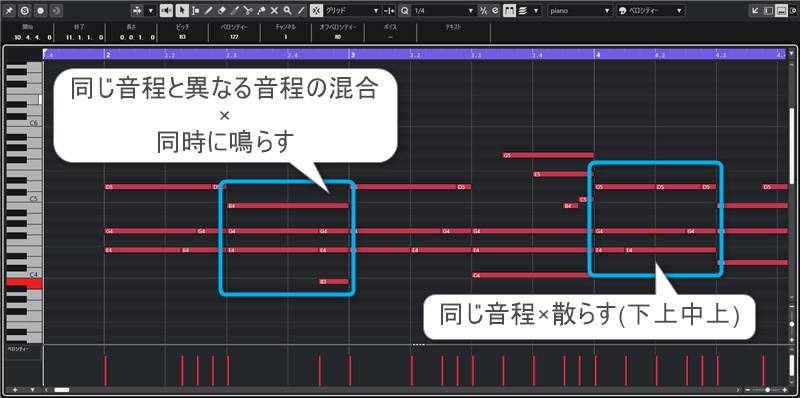This screenshot has width=800, height=398.
Task: Select the Erase tool
Action: (221, 10)
